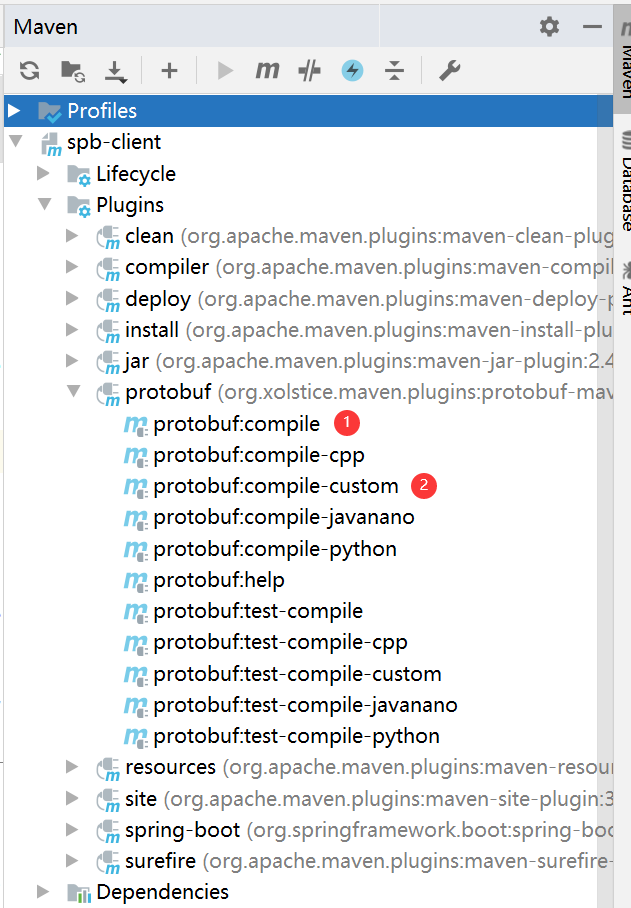Expand the install plugin
Image resolution: width=631 pixels, height=908 pixels.
click(x=72, y=329)
